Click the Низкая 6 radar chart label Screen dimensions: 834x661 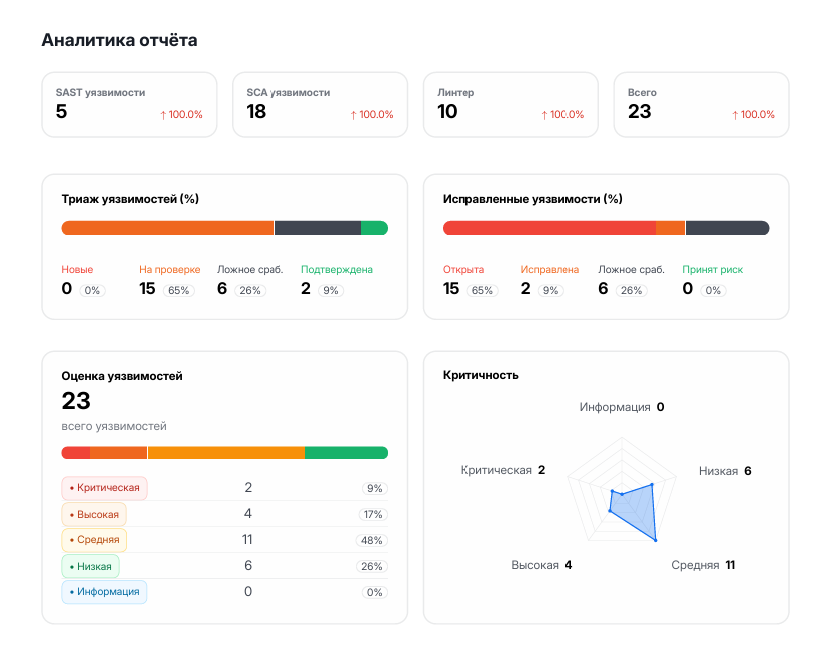coord(725,471)
